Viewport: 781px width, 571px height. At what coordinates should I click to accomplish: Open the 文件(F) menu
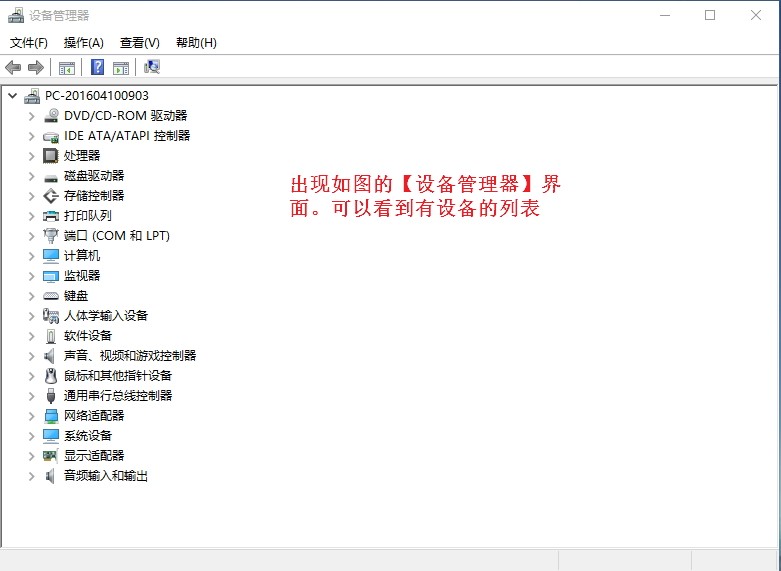click(x=28, y=42)
